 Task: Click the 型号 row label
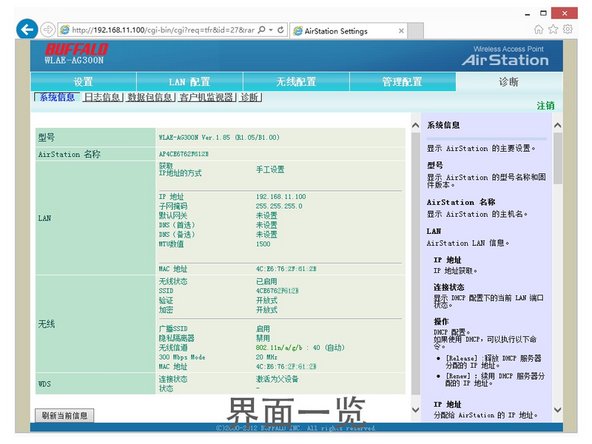(46, 137)
